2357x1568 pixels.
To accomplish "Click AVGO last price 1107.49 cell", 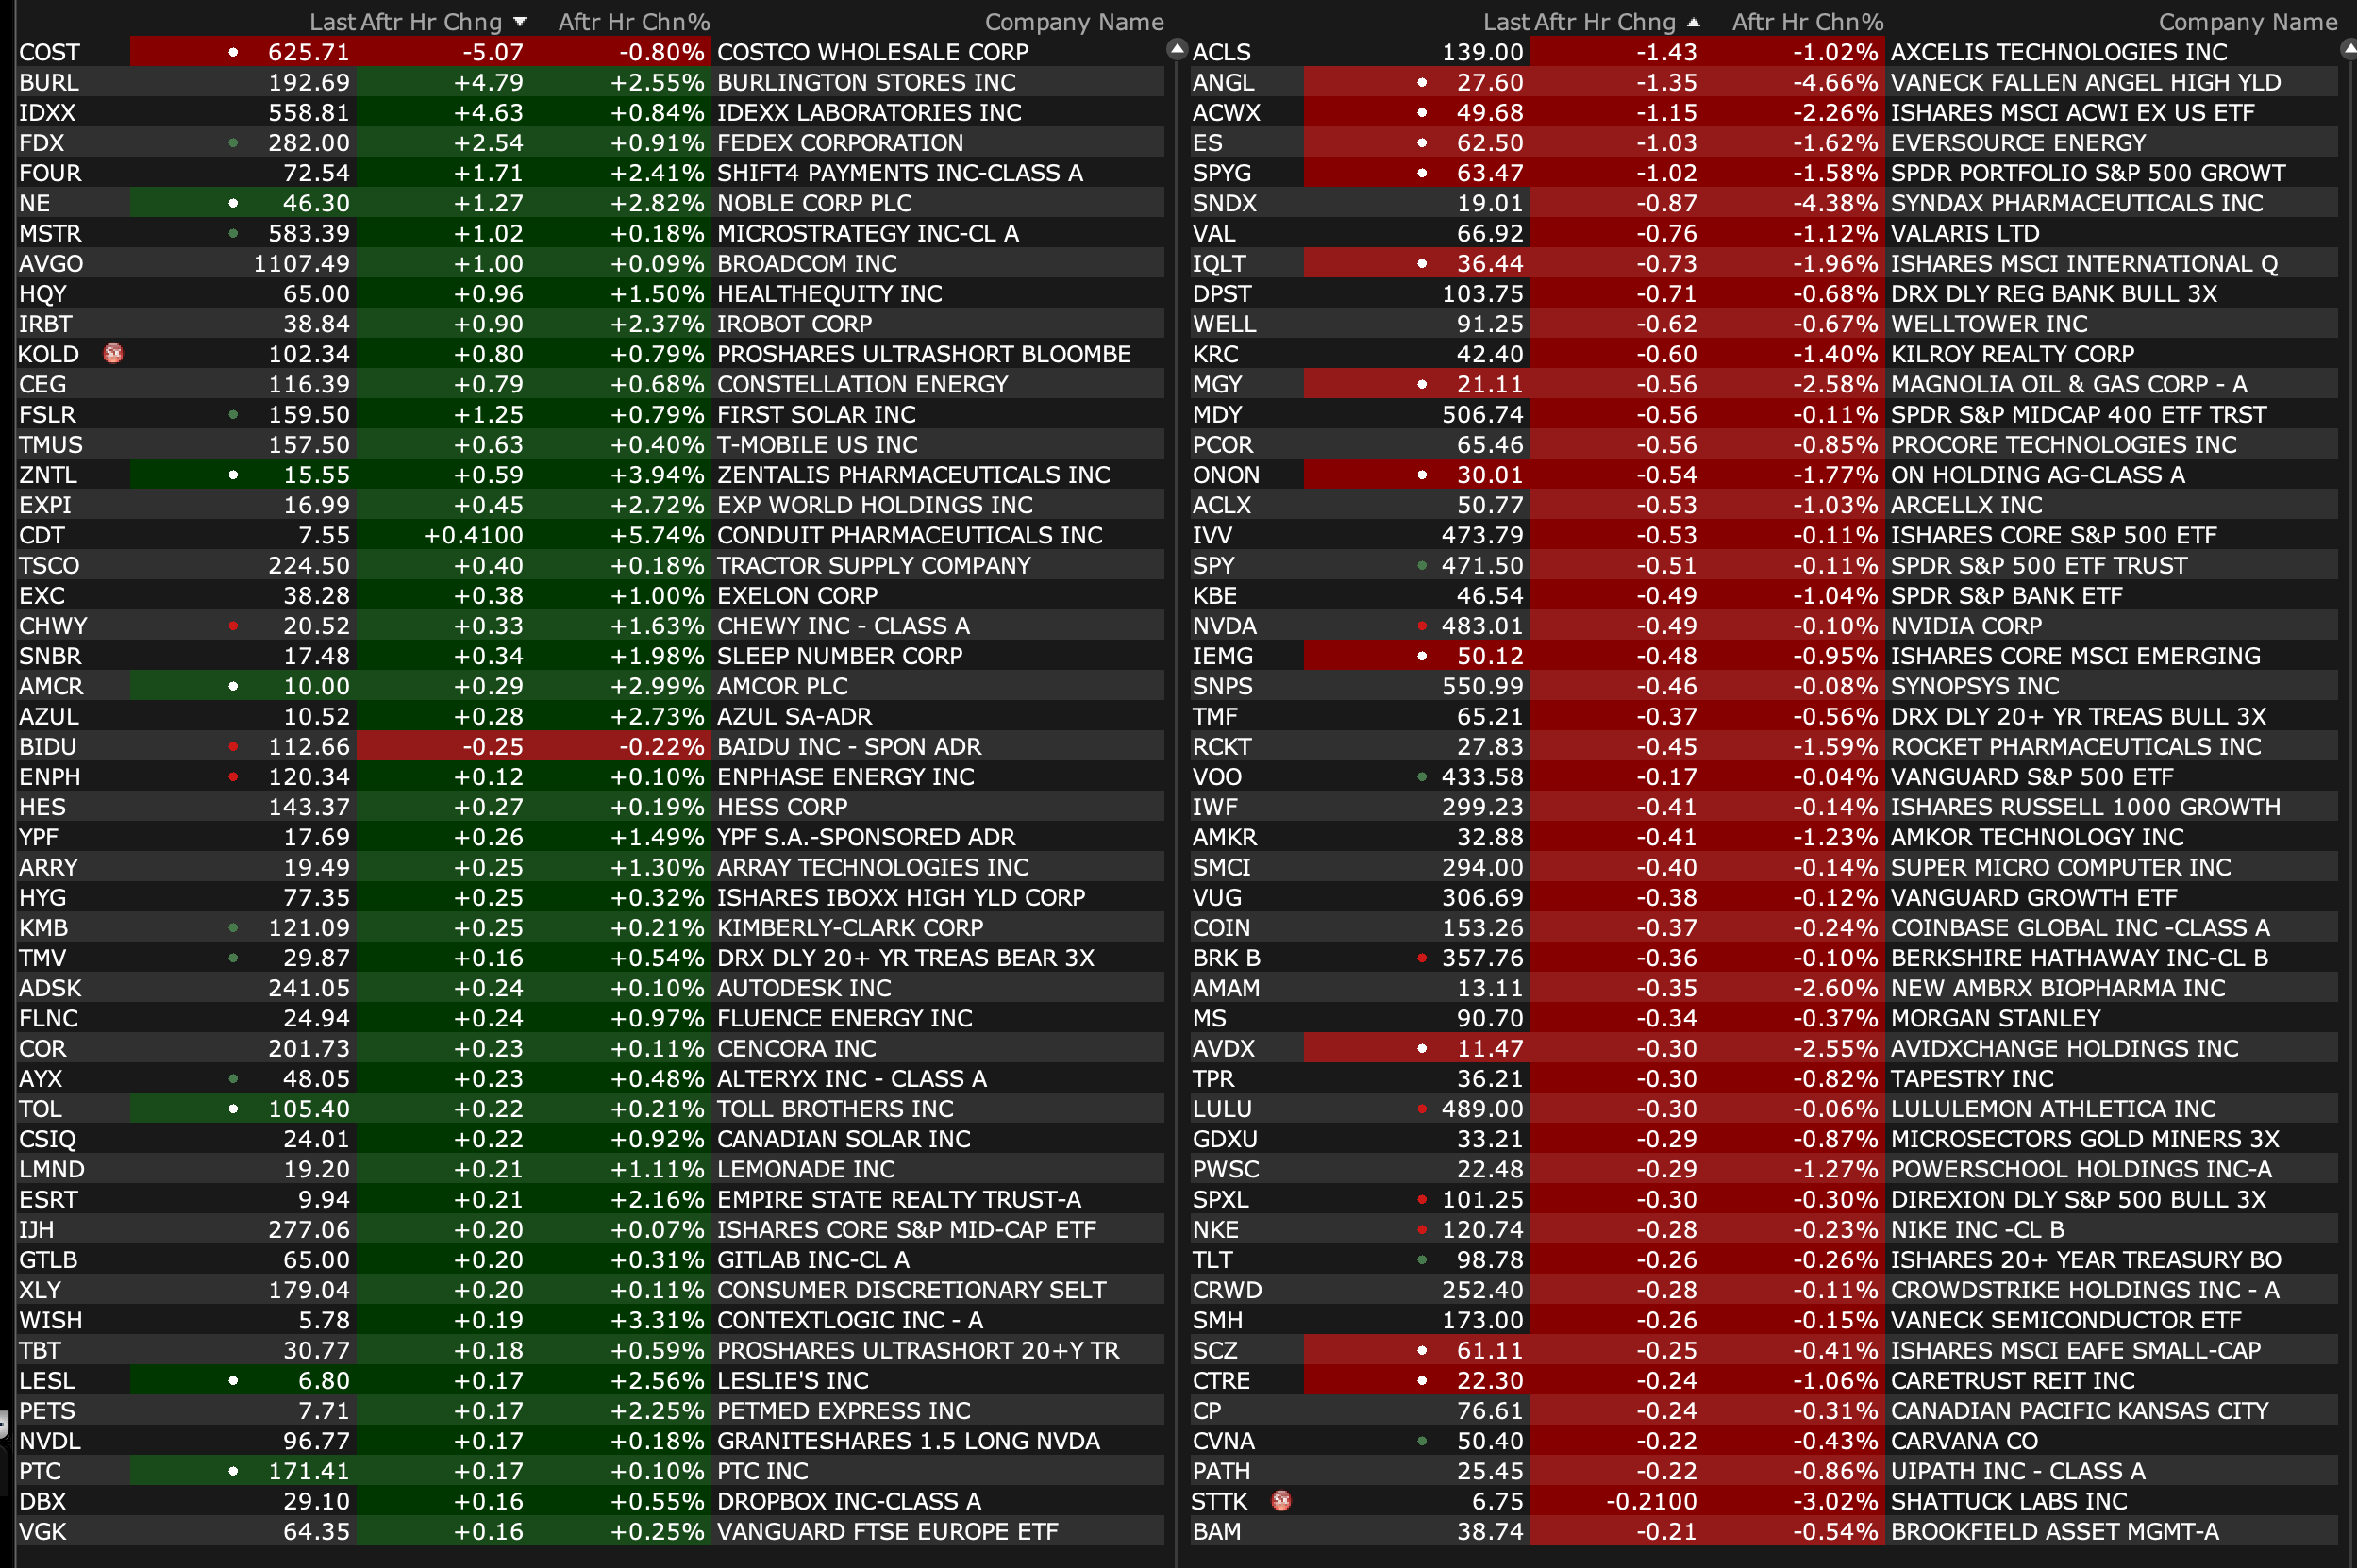I will tap(301, 264).
